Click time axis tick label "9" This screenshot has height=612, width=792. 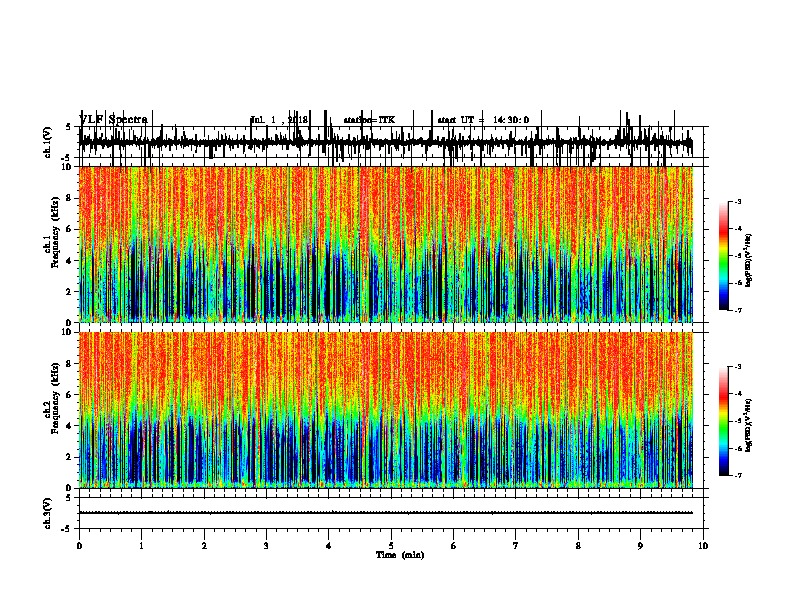click(640, 546)
